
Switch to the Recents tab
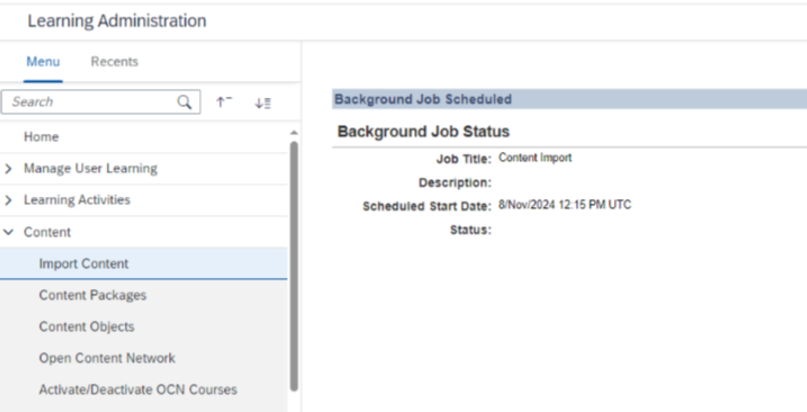pos(114,62)
